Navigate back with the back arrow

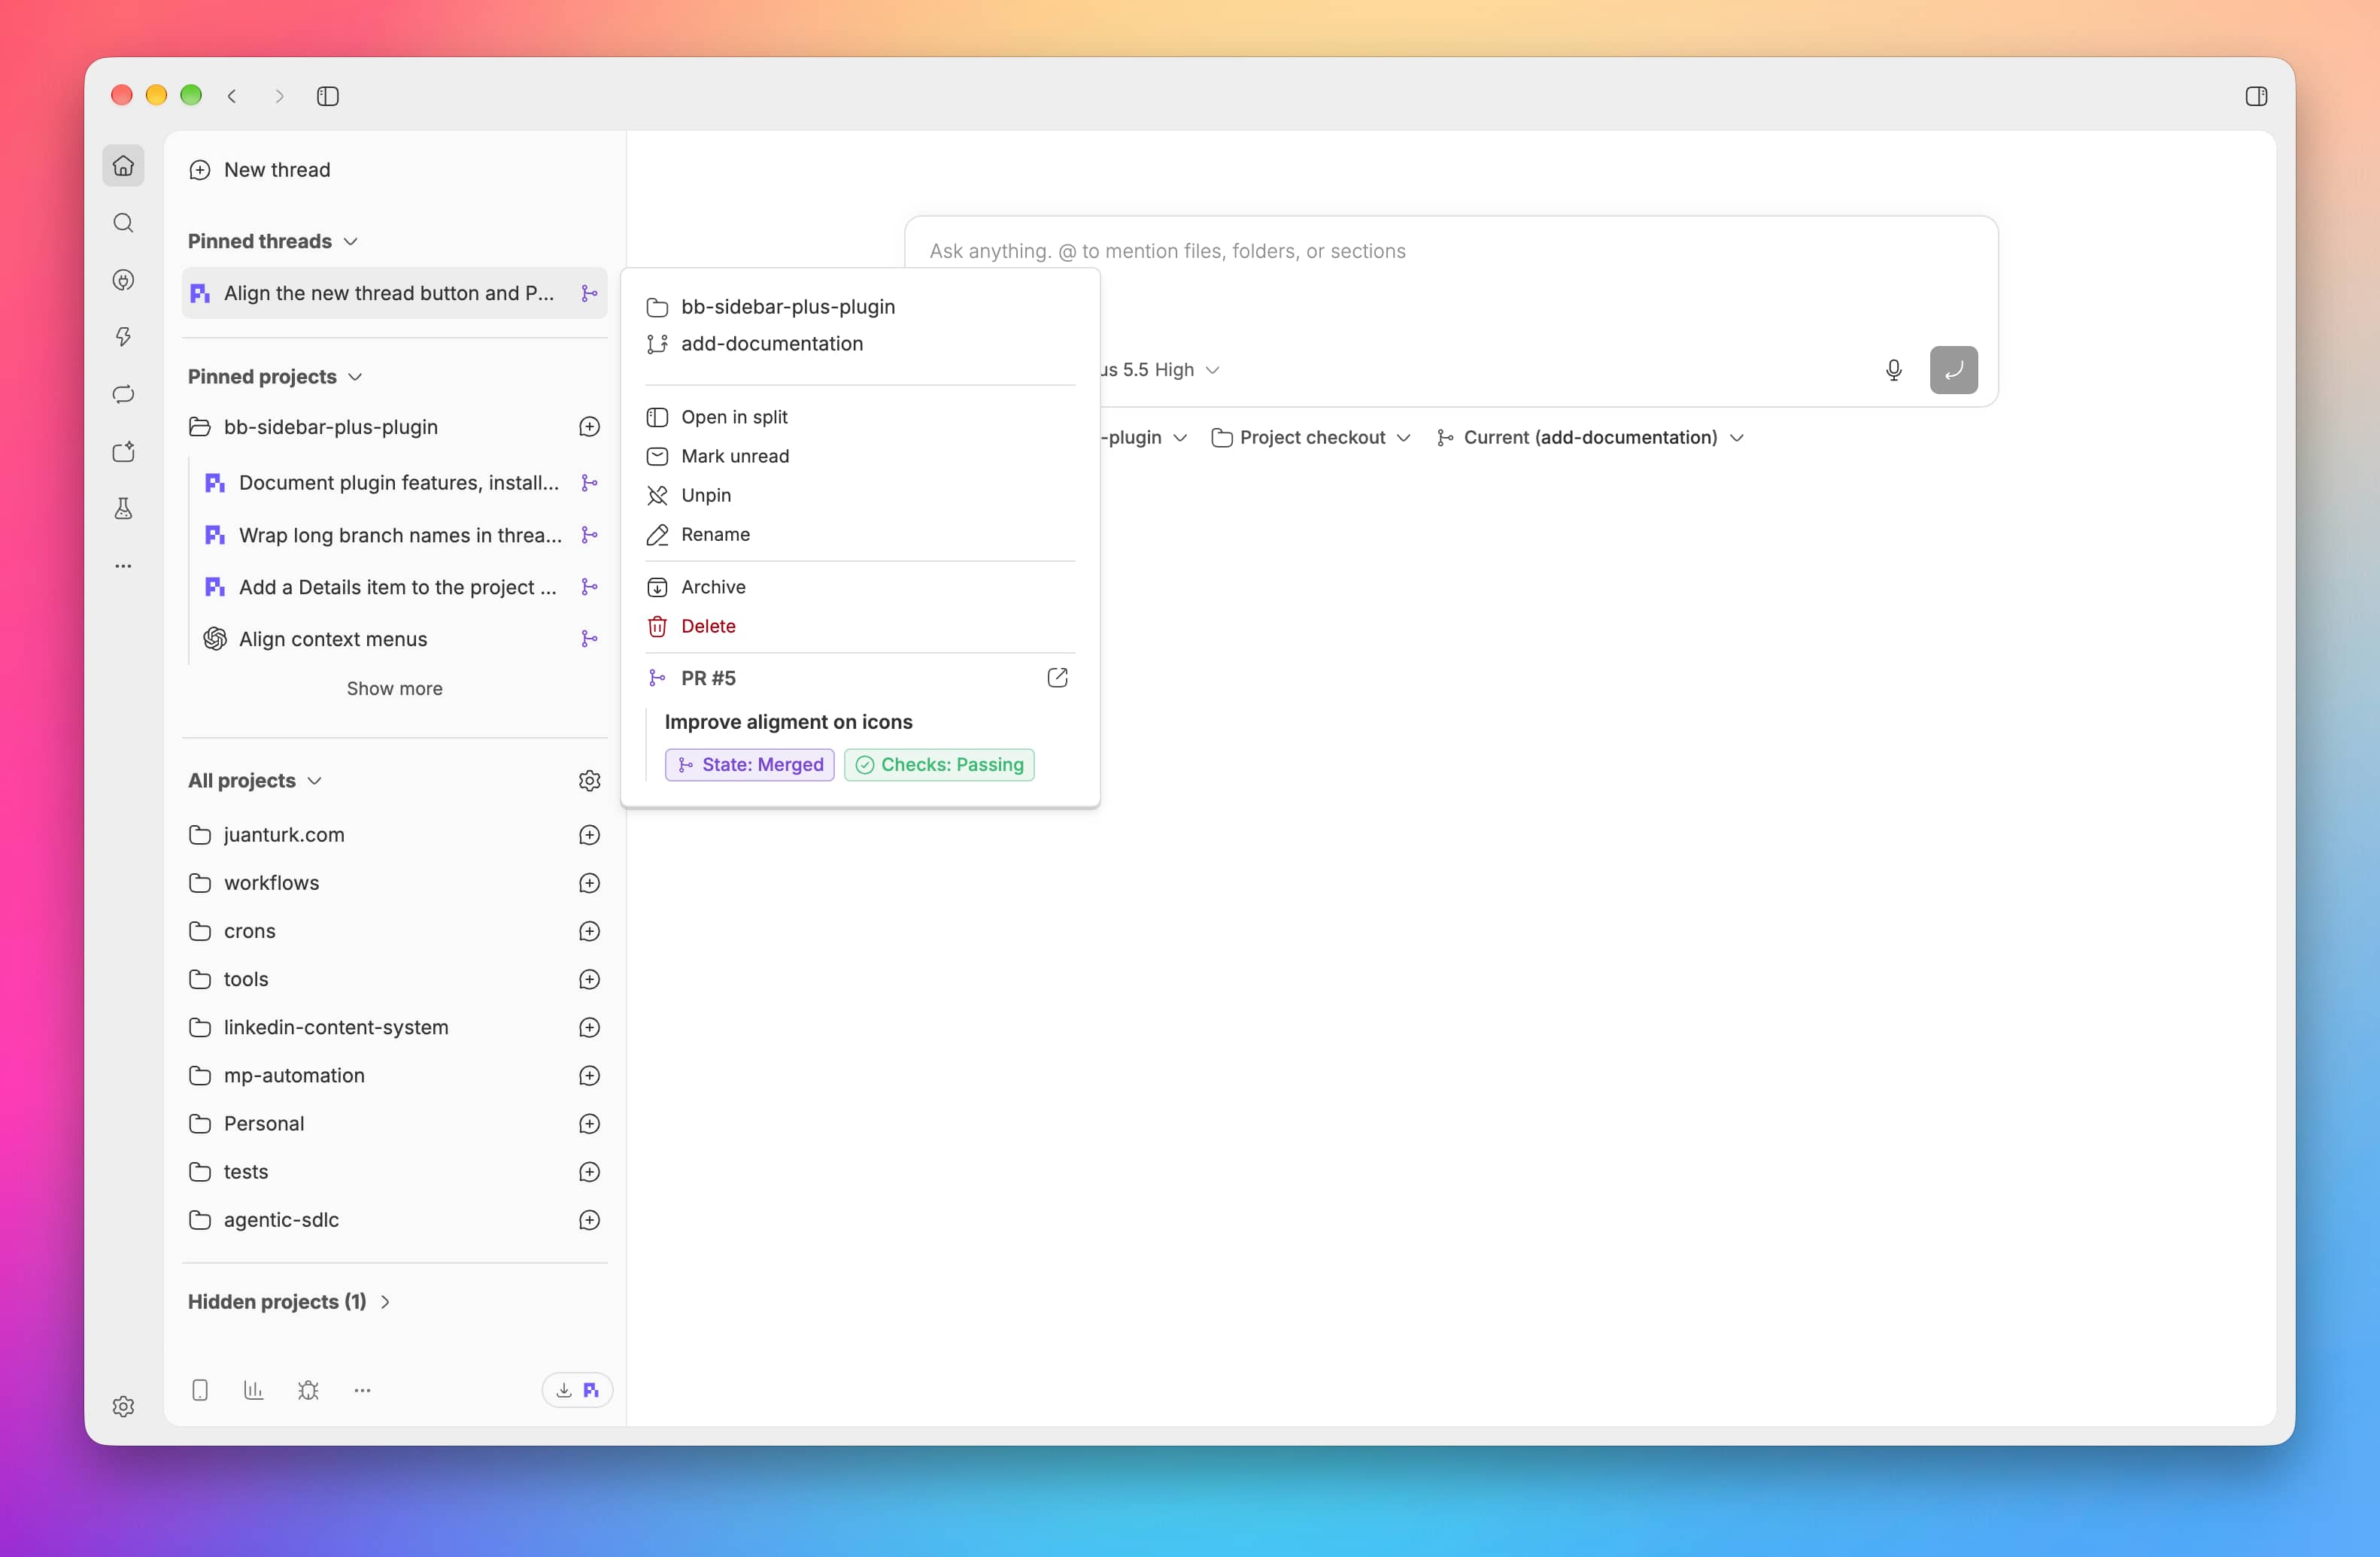pyautogui.click(x=232, y=96)
